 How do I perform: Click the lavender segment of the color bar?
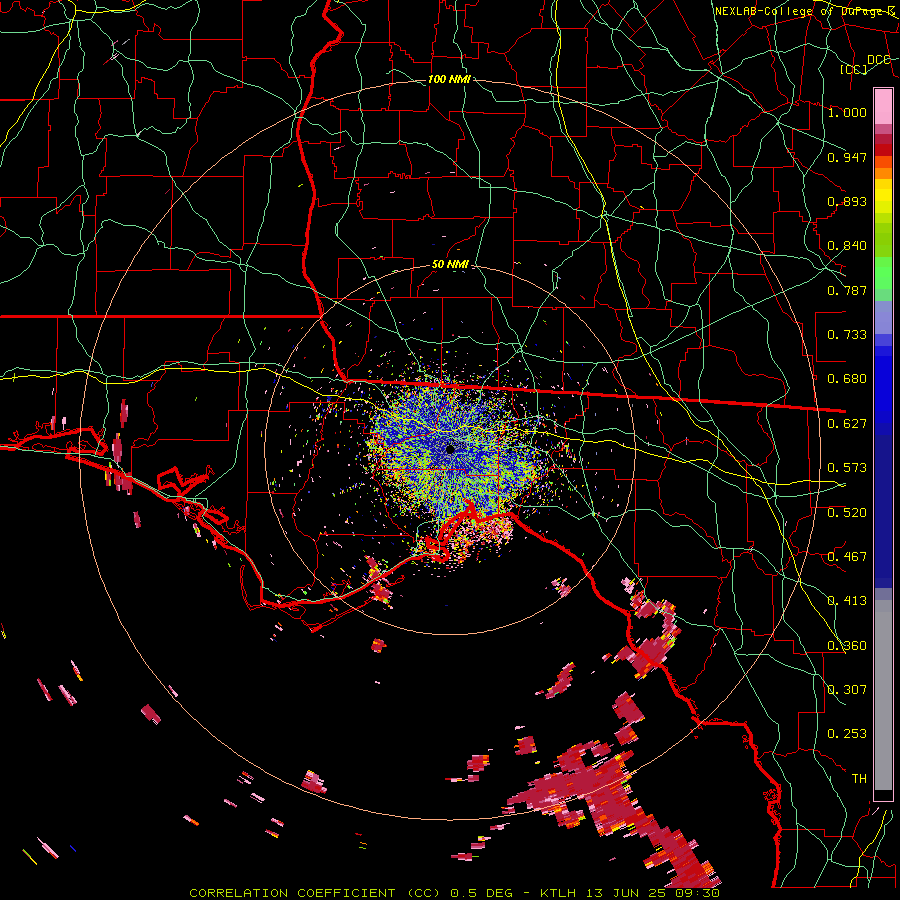pyautogui.click(x=883, y=319)
